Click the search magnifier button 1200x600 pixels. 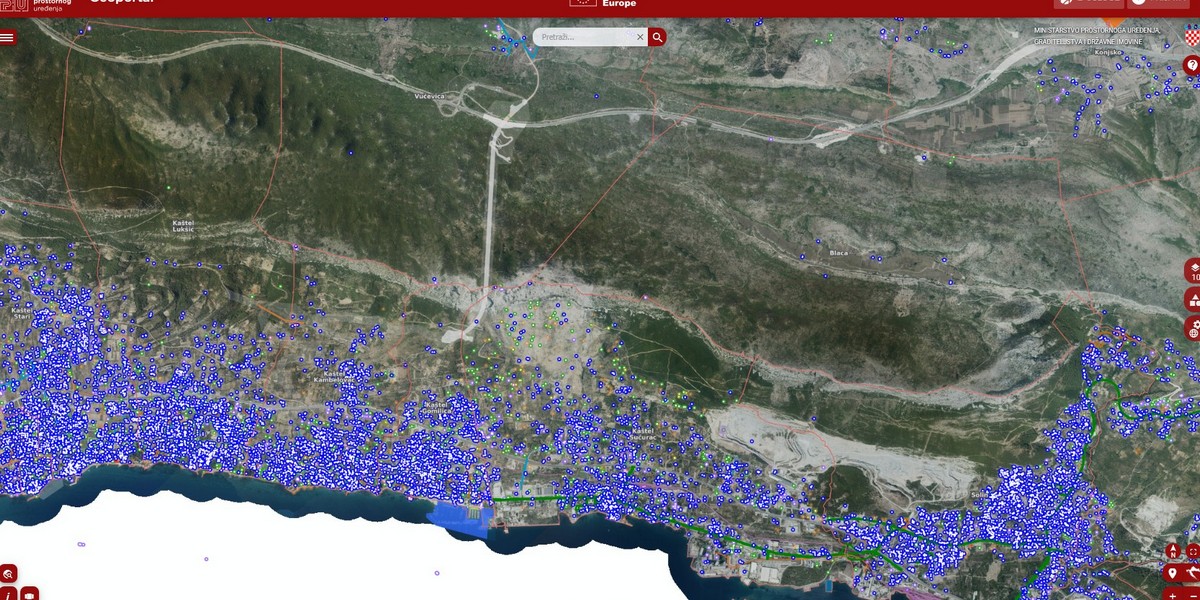point(657,37)
